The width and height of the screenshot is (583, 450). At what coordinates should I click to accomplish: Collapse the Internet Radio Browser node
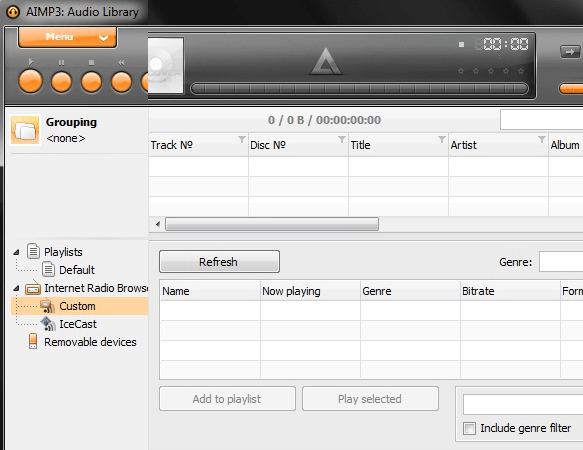[16, 288]
